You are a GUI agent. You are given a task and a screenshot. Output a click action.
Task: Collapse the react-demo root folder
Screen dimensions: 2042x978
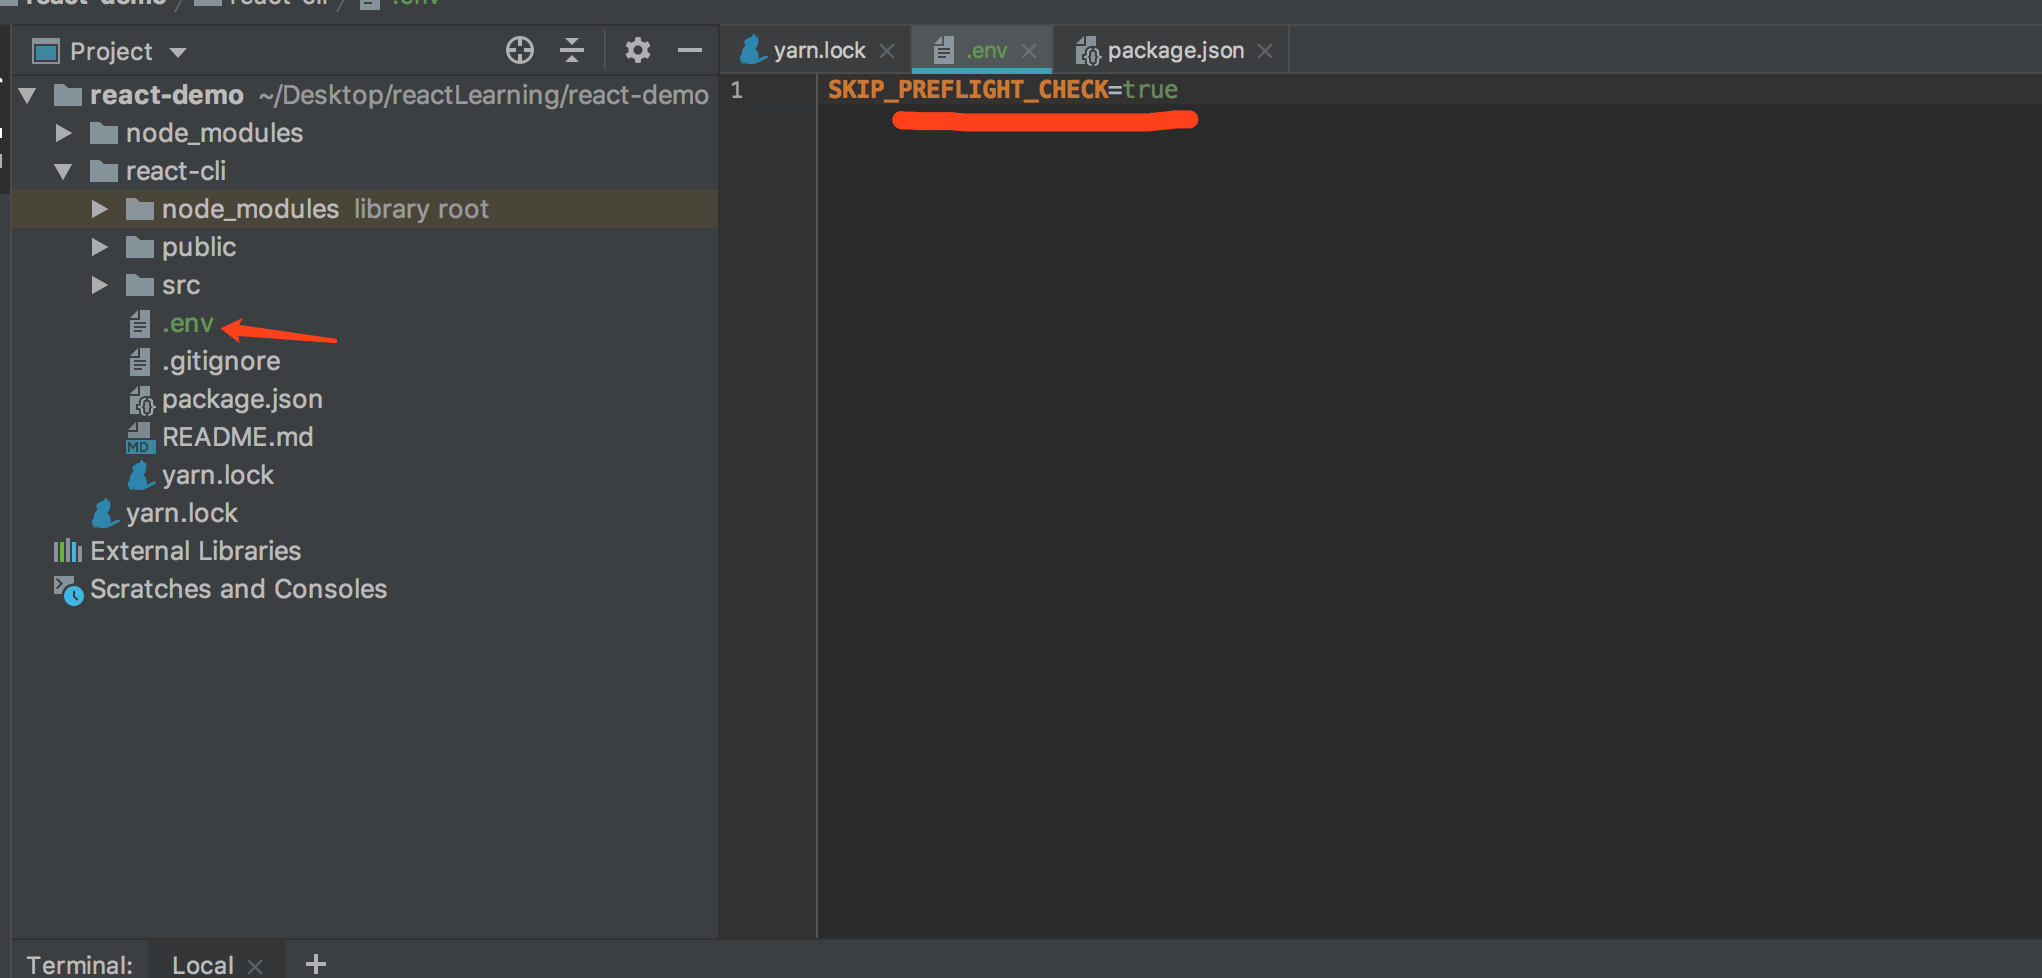click(x=28, y=95)
